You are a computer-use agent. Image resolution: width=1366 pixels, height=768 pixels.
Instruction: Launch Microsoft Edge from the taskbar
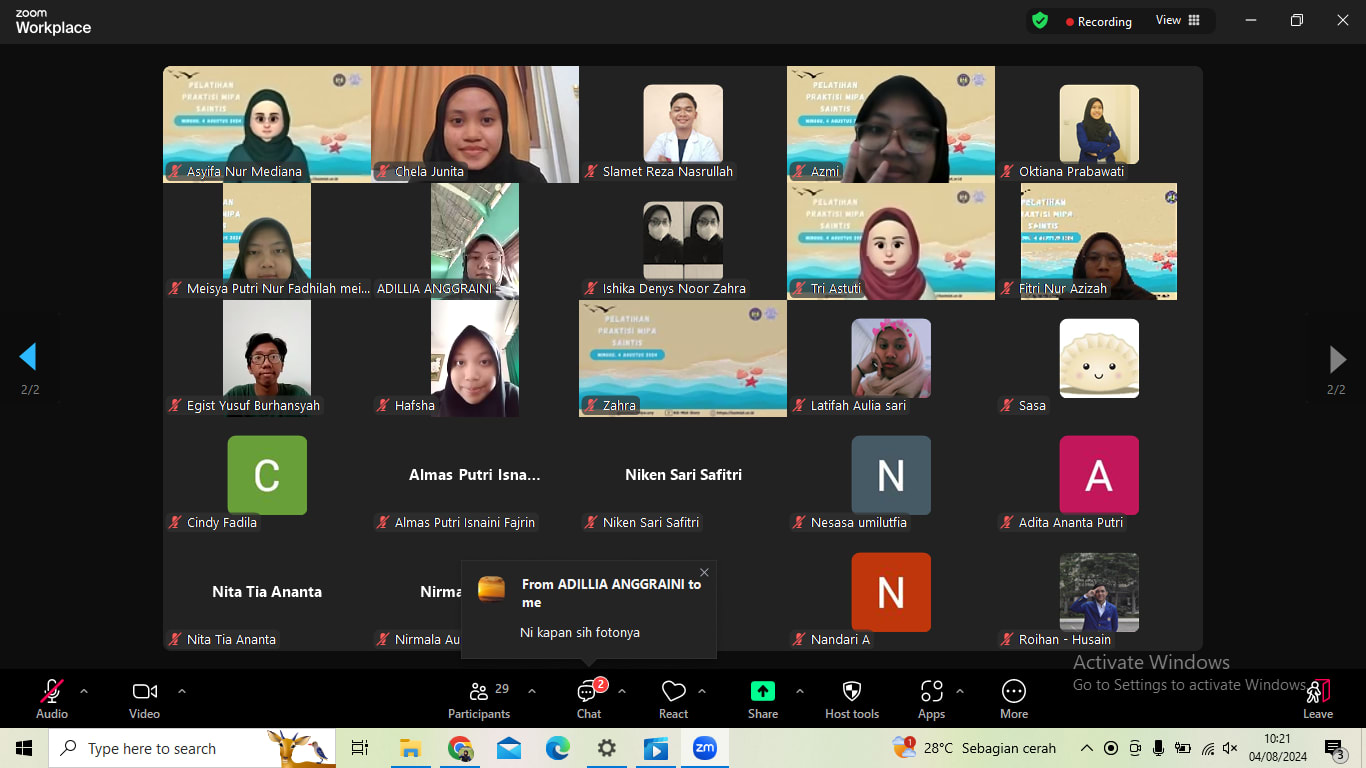click(x=558, y=748)
